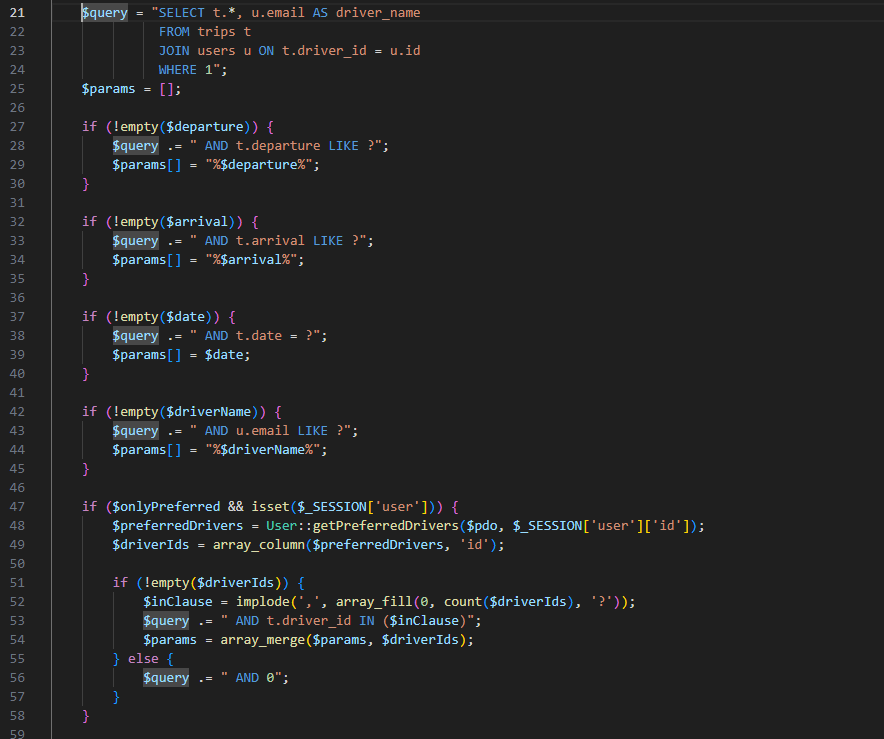Select line number 46 in the gutter
Image resolution: width=884 pixels, height=739 pixels.
[17, 488]
